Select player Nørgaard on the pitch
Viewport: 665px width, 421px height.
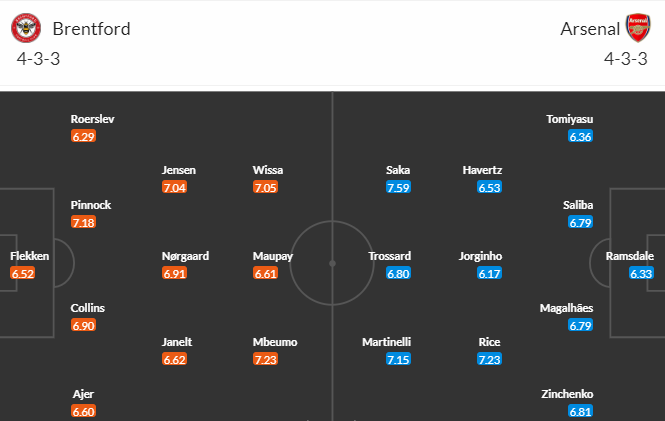pyautogui.click(x=185, y=256)
